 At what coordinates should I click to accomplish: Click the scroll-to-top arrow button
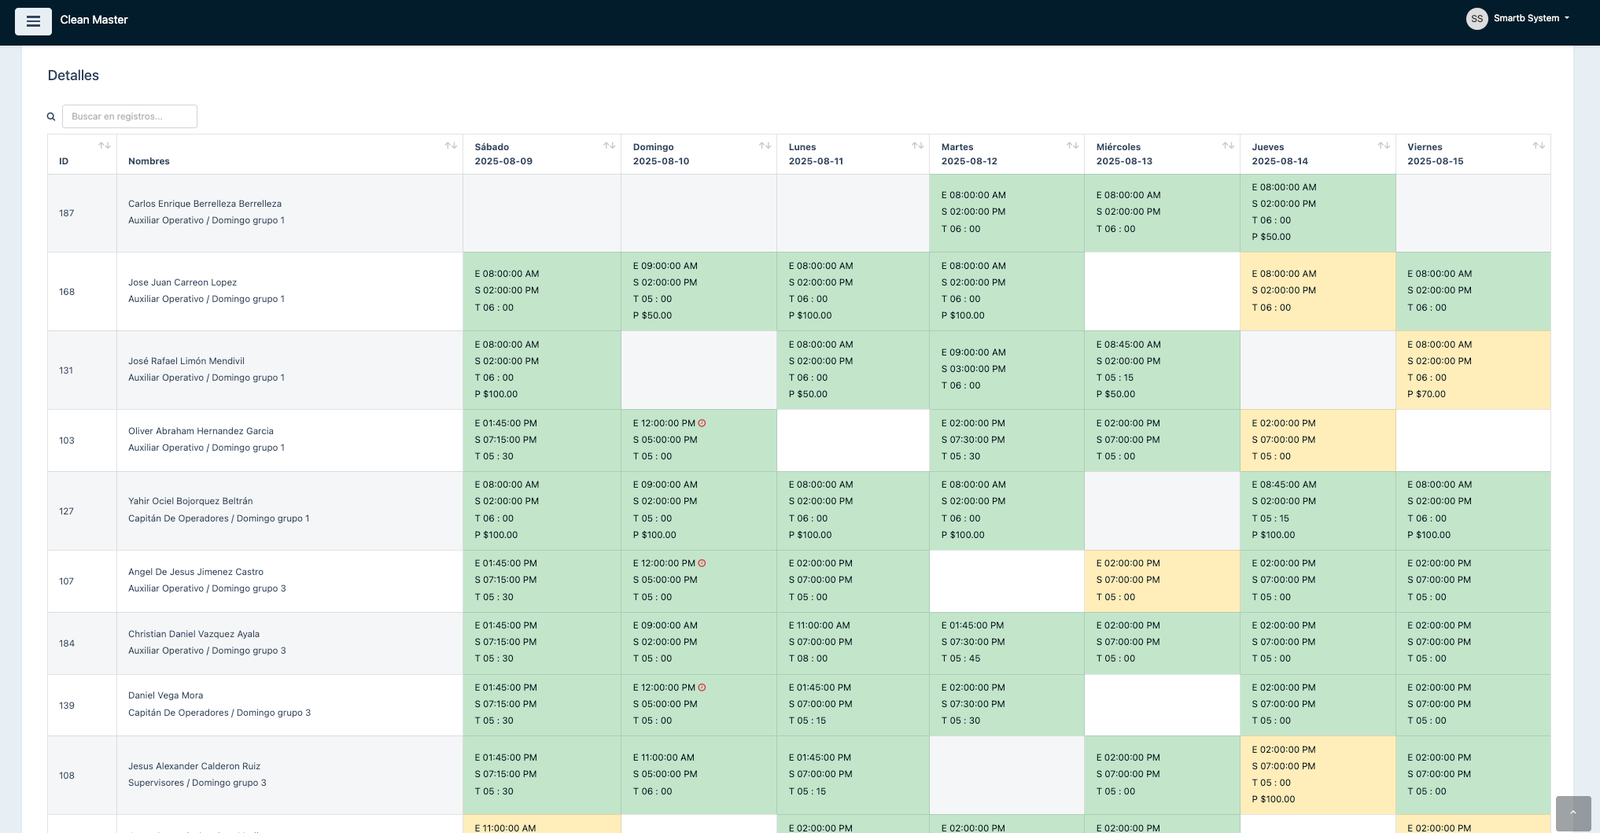[1573, 813]
